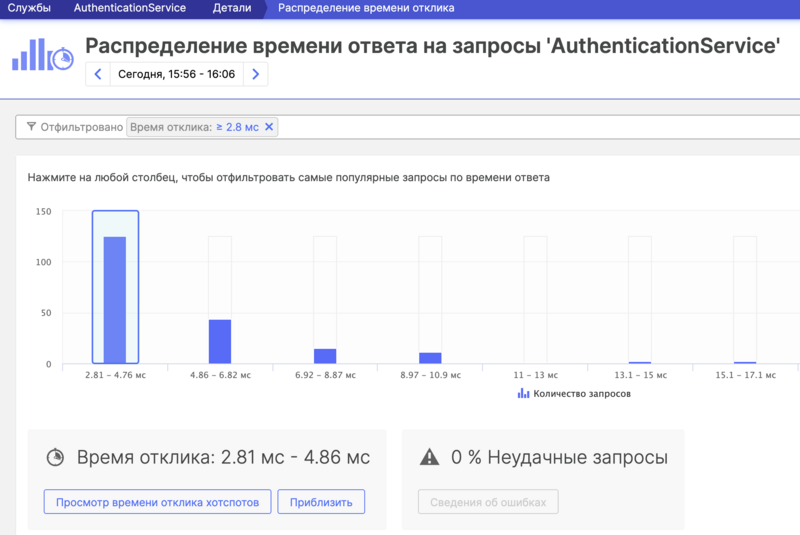
Task: Click the filter funnel icon
Action: pyautogui.click(x=31, y=126)
